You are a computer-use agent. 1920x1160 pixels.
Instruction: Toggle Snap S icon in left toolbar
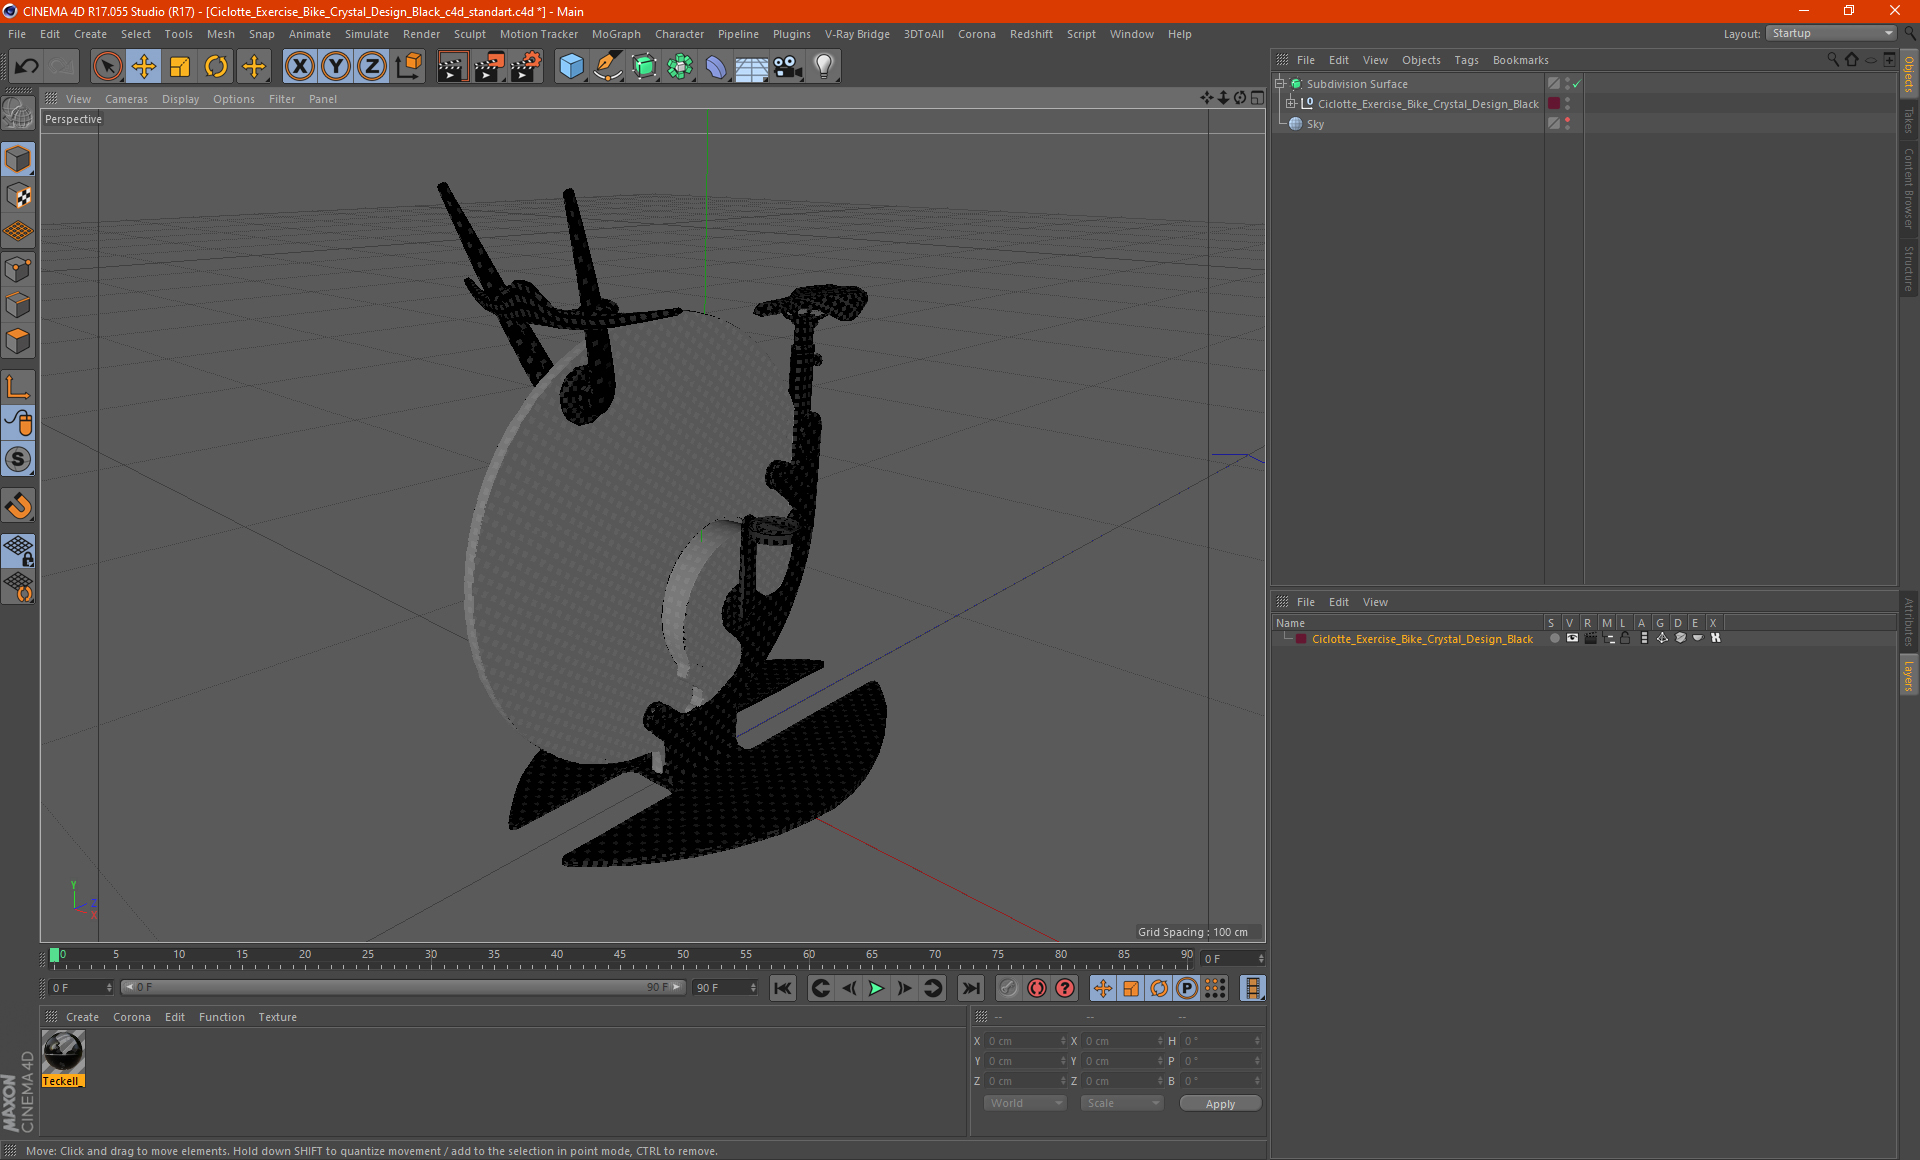point(19,459)
